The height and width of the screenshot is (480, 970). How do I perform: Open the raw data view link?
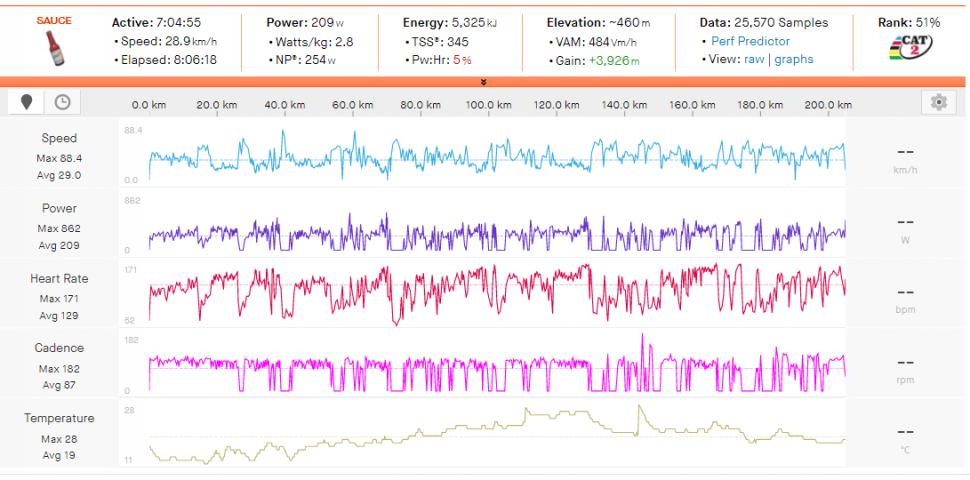pos(754,59)
